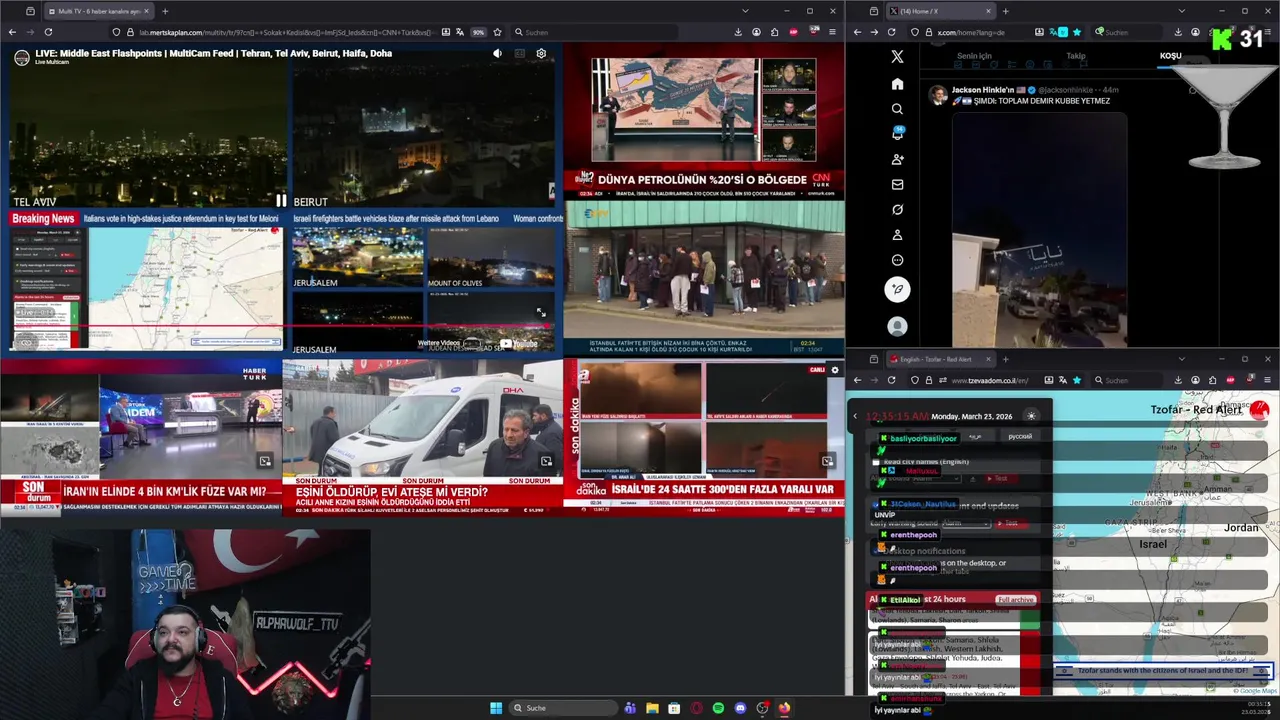Image resolution: width=1280 pixels, height=720 pixels.
Task: Click Full archive button in alerts panel
Action: coord(1015,599)
